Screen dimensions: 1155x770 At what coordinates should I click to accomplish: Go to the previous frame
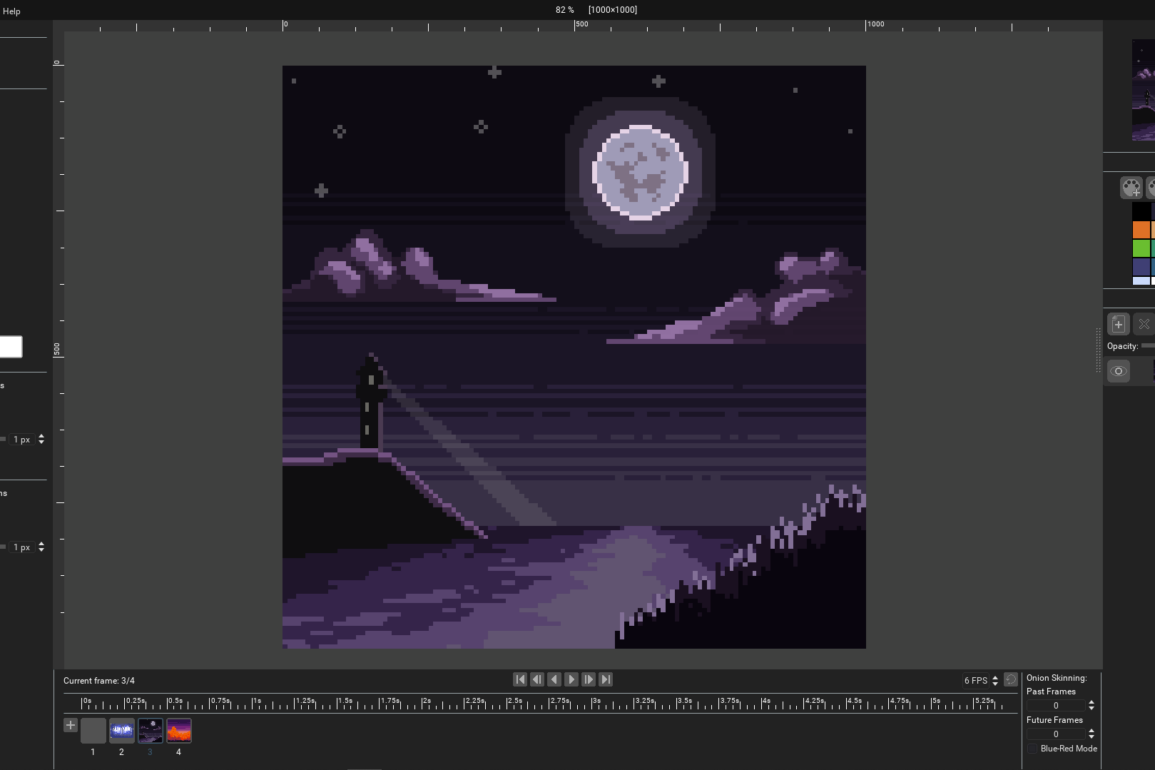(x=537, y=679)
